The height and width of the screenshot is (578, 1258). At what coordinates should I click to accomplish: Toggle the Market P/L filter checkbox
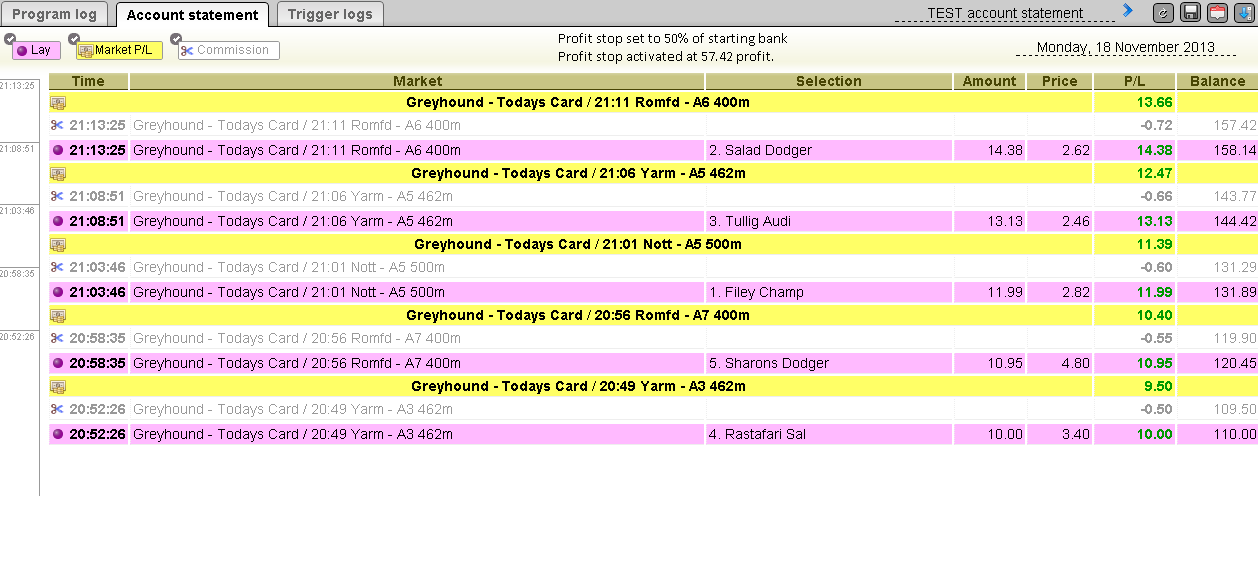pyautogui.click(x=74, y=39)
